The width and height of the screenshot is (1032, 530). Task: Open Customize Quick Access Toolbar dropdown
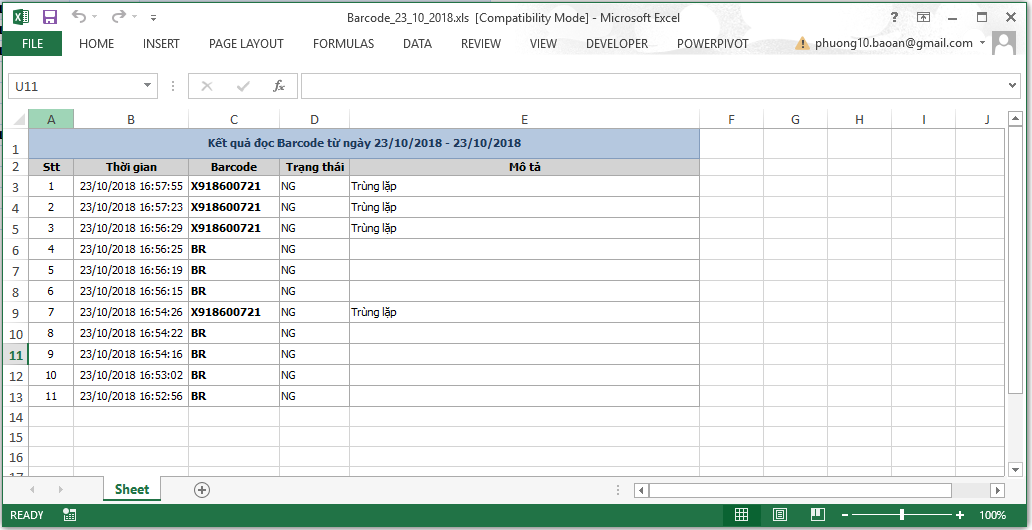tap(152, 18)
